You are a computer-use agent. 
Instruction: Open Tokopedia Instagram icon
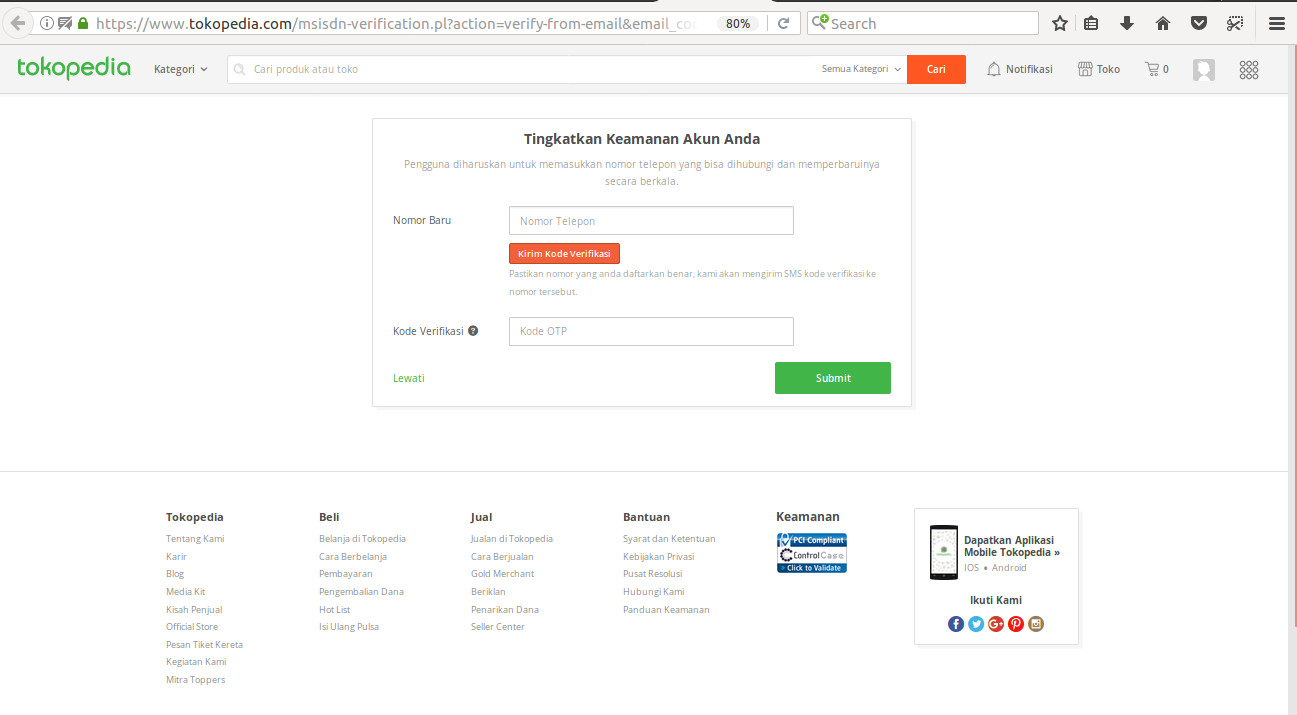pos(1036,624)
